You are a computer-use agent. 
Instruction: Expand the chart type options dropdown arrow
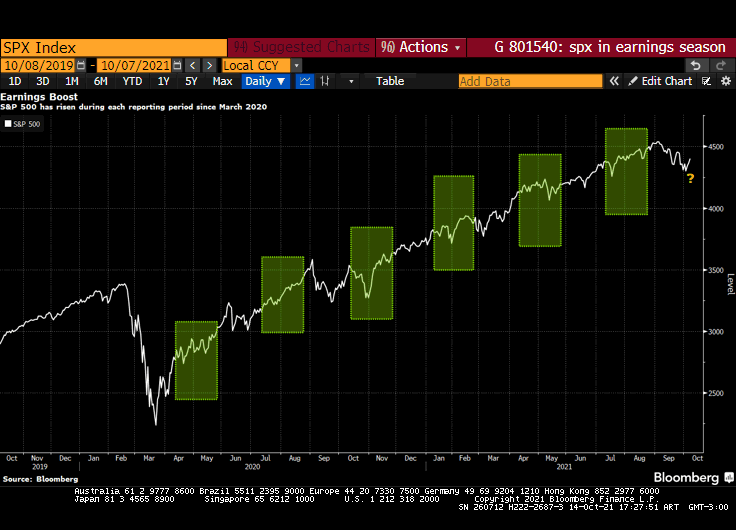[x=351, y=81]
